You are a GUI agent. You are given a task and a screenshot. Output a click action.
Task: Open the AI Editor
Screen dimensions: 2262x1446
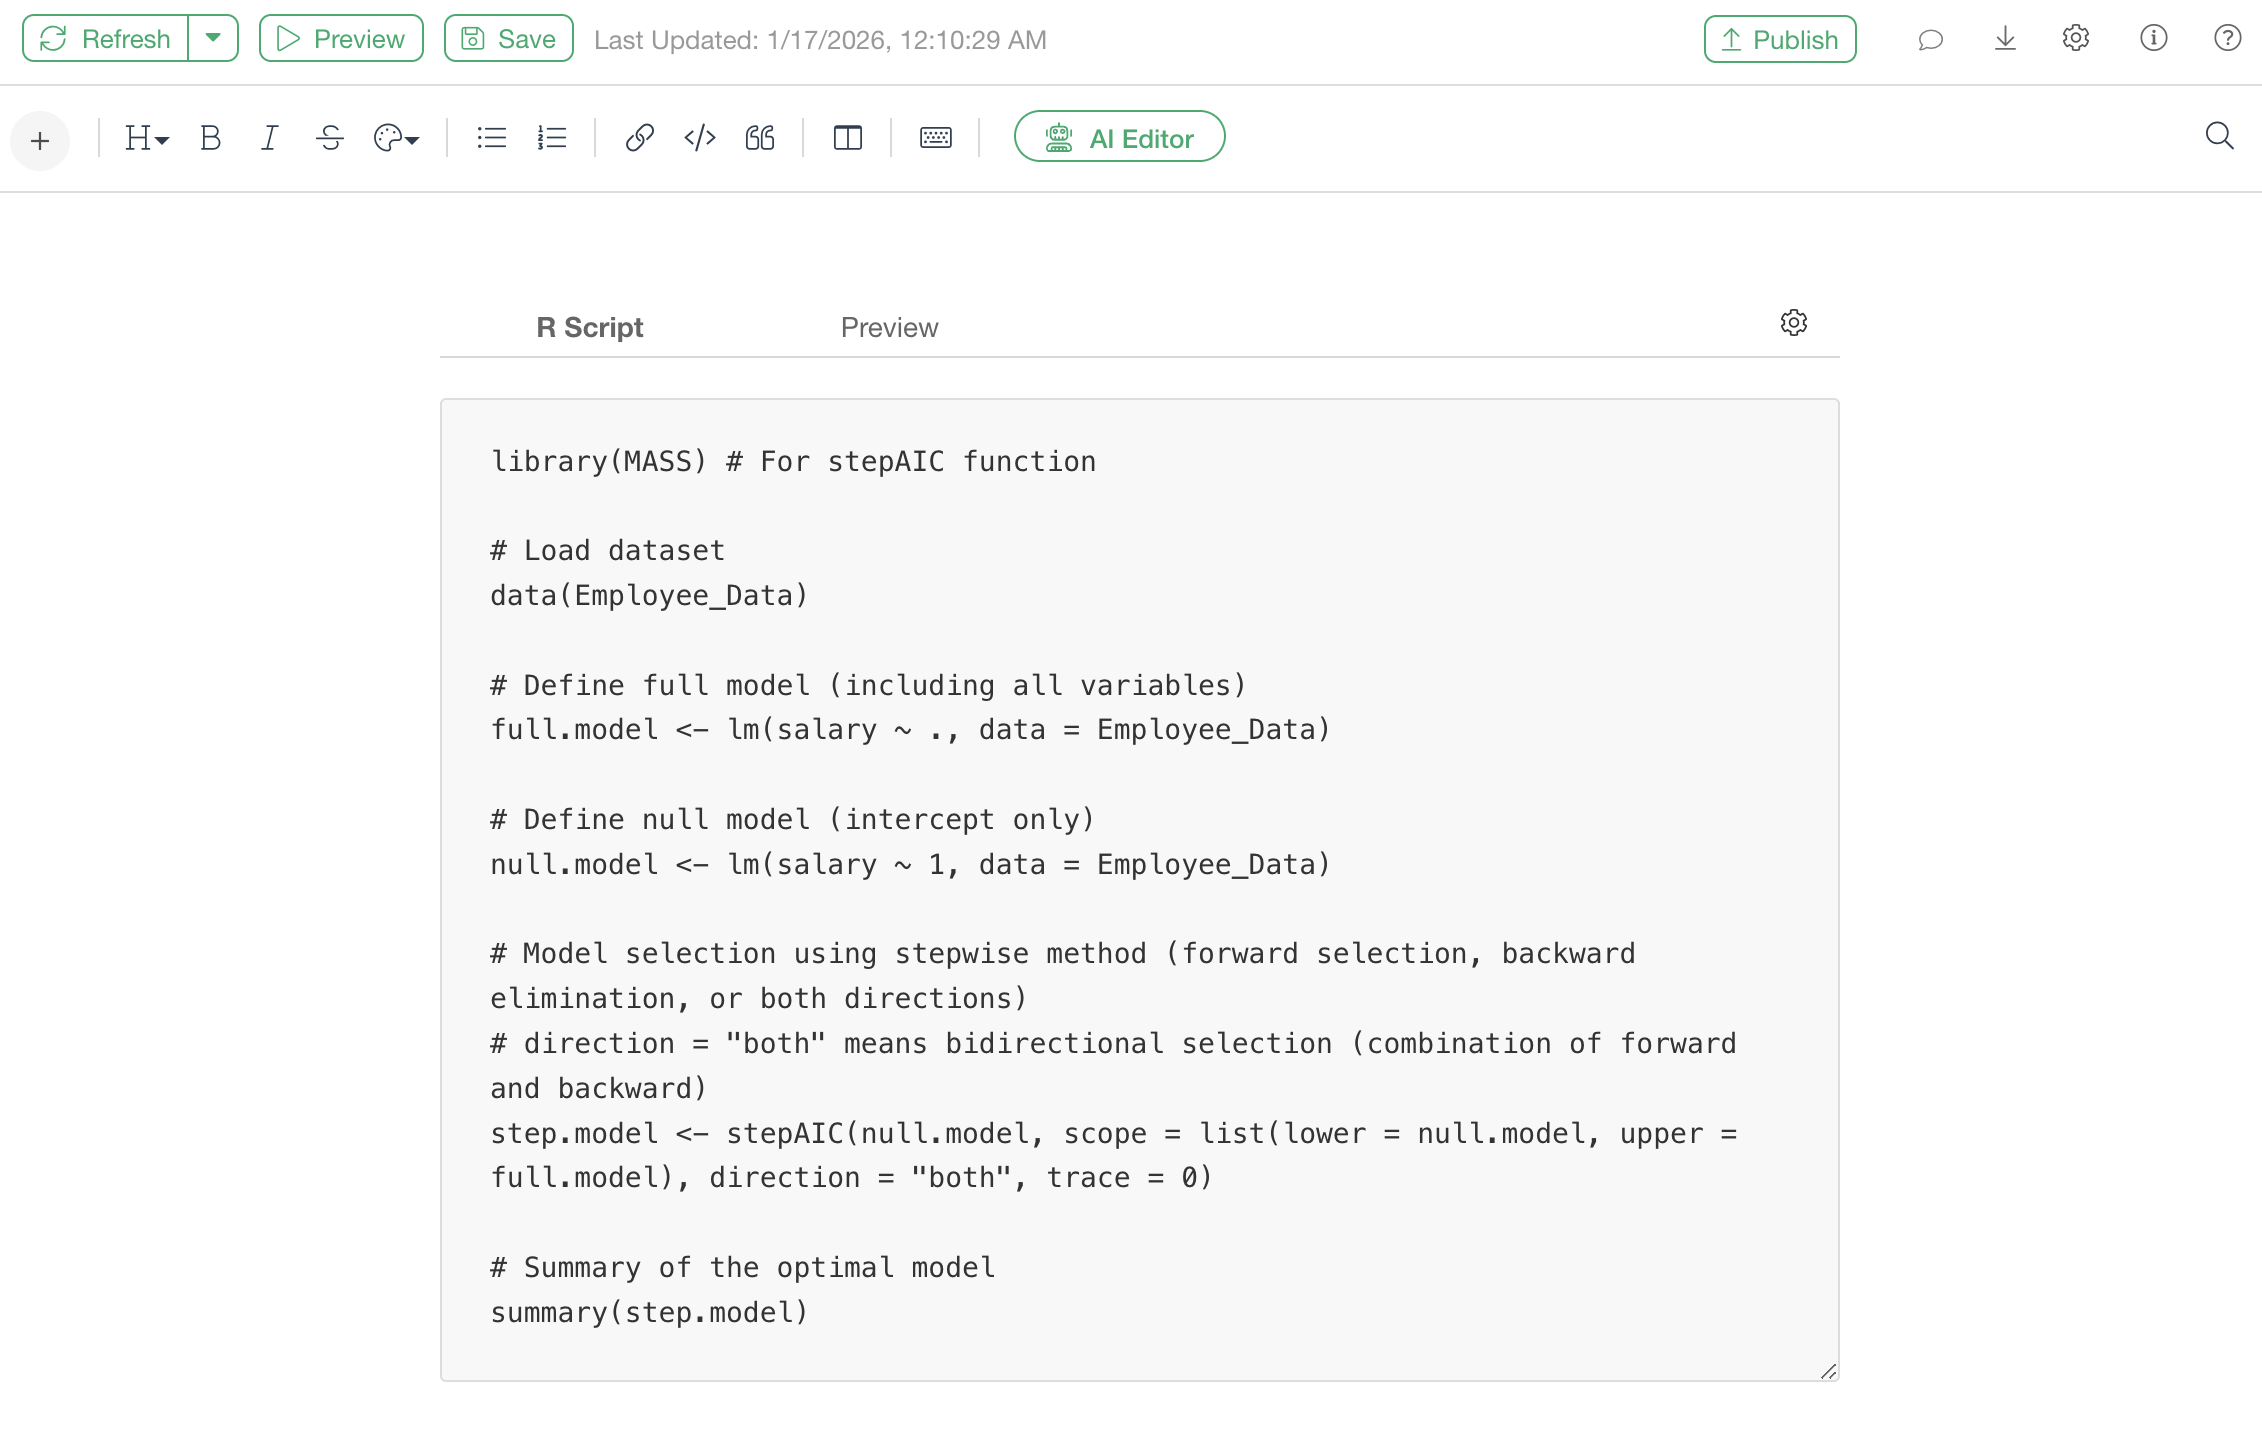[x=1119, y=138]
